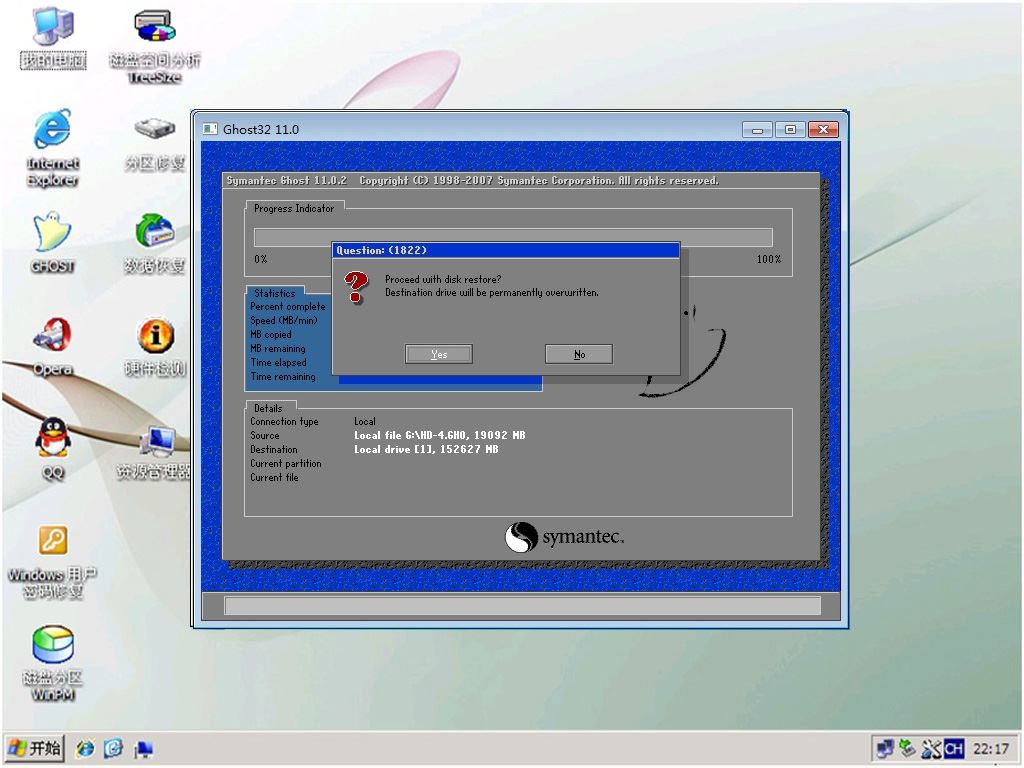
Task: Click the network computers quick launch icon
Action: [143, 748]
